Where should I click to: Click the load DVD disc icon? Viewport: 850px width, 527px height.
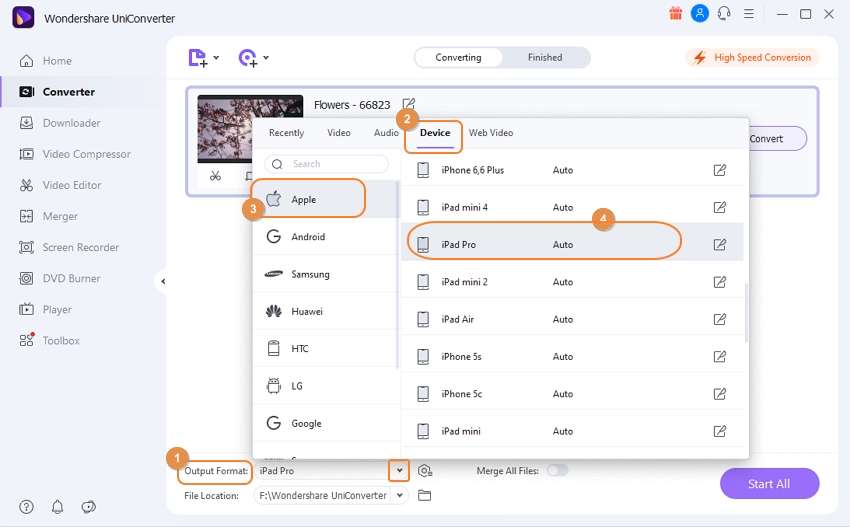coord(248,57)
